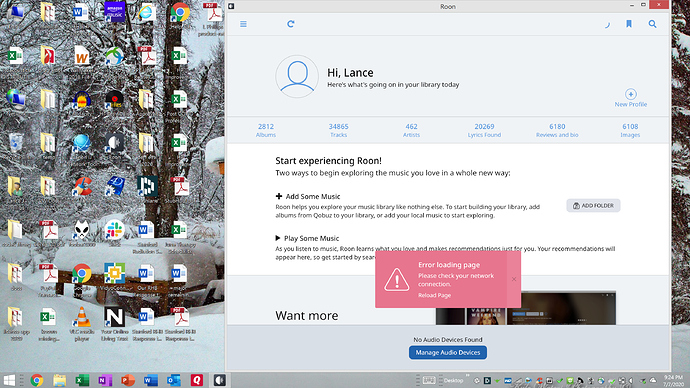Open the 6180 Reviews and bio statistic
The height and width of the screenshot is (388, 690).
click(x=557, y=130)
